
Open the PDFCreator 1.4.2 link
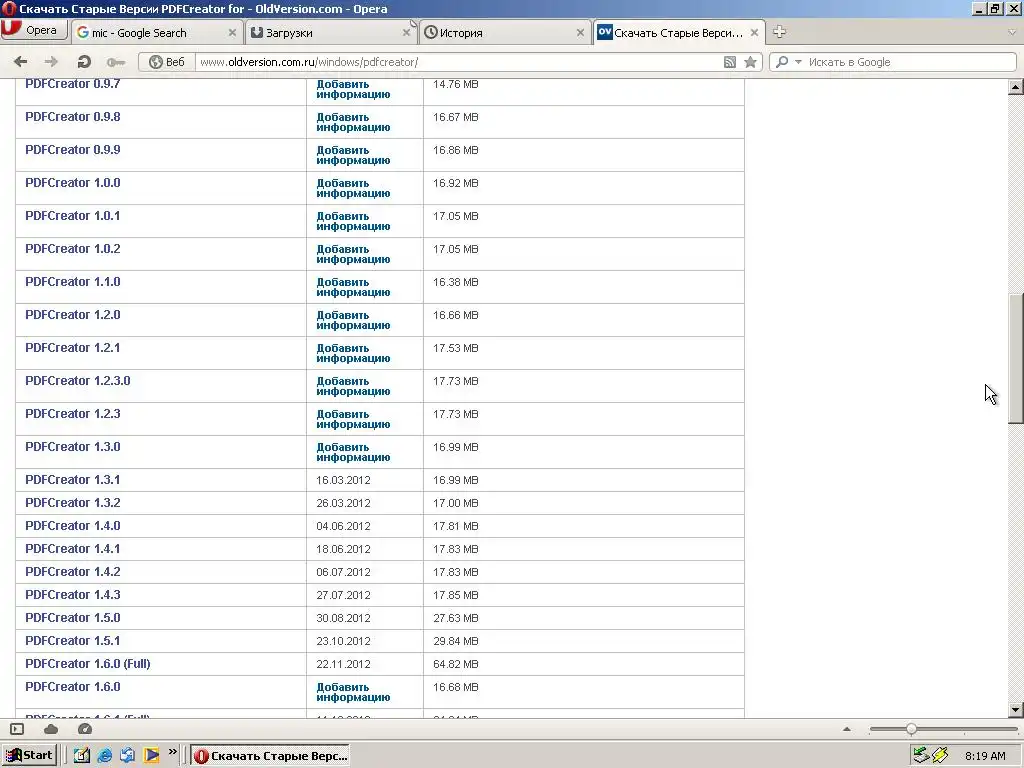(72, 572)
